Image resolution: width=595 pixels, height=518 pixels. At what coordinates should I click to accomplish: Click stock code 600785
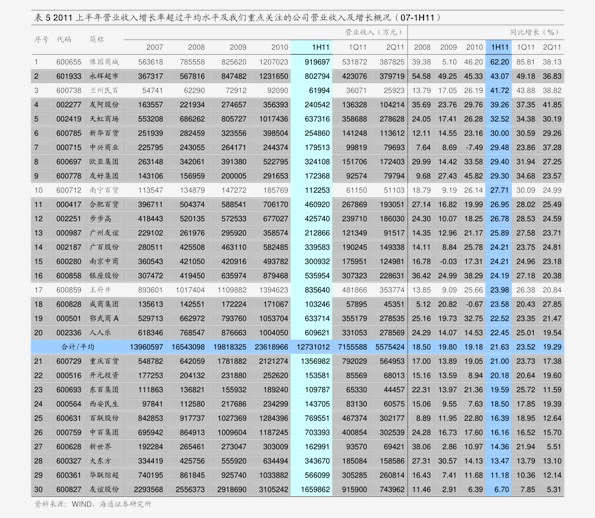pyautogui.click(x=69, y=133)
